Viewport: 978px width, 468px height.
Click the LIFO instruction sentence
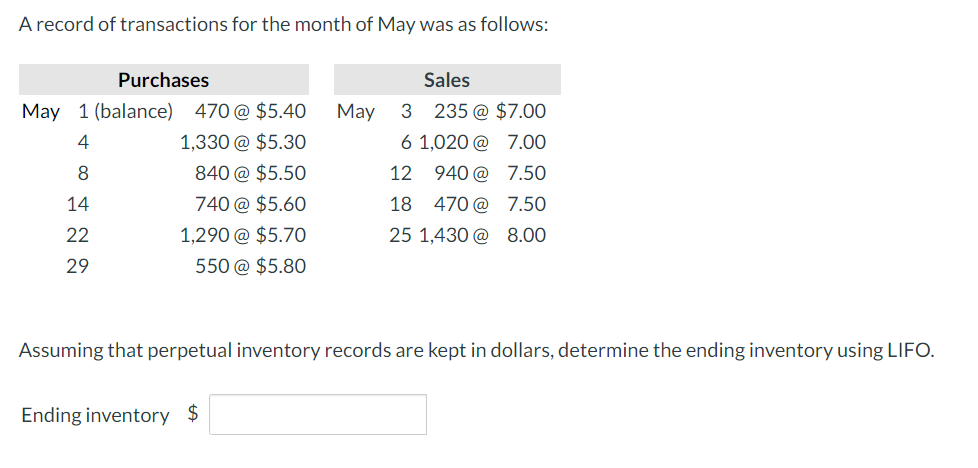click(x=477, y=350)
